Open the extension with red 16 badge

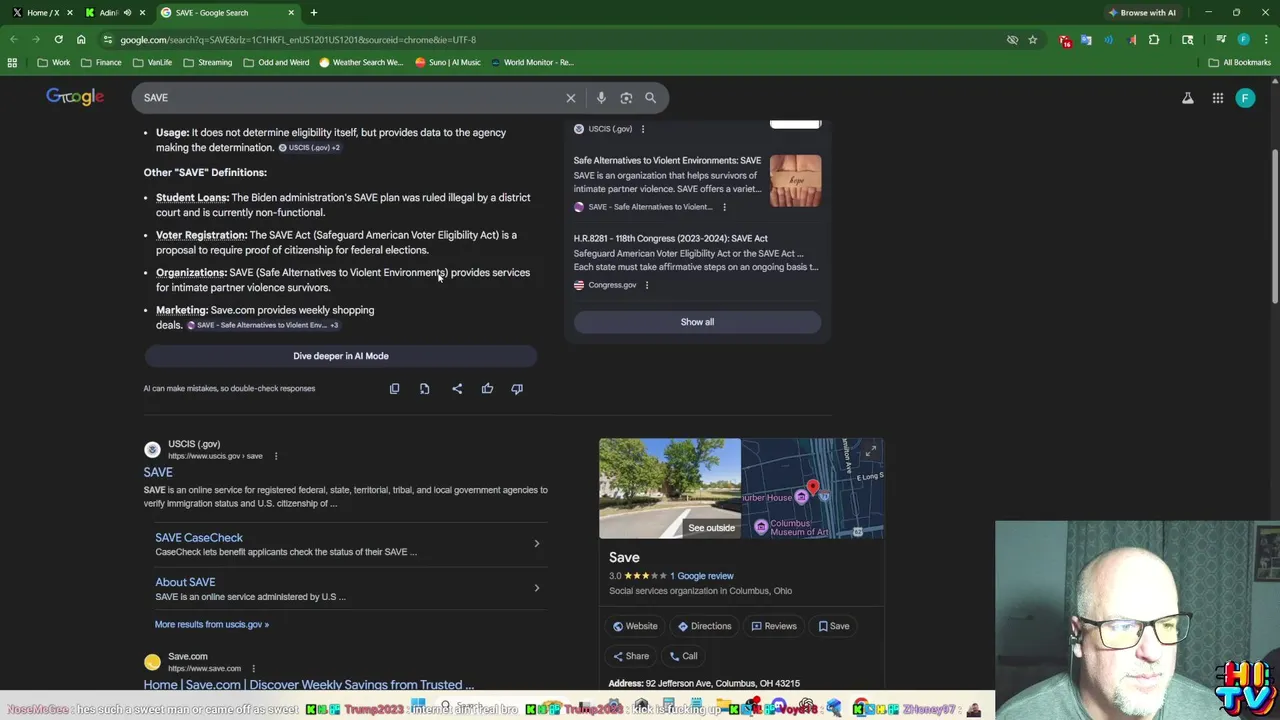(x=1064, y=40)
